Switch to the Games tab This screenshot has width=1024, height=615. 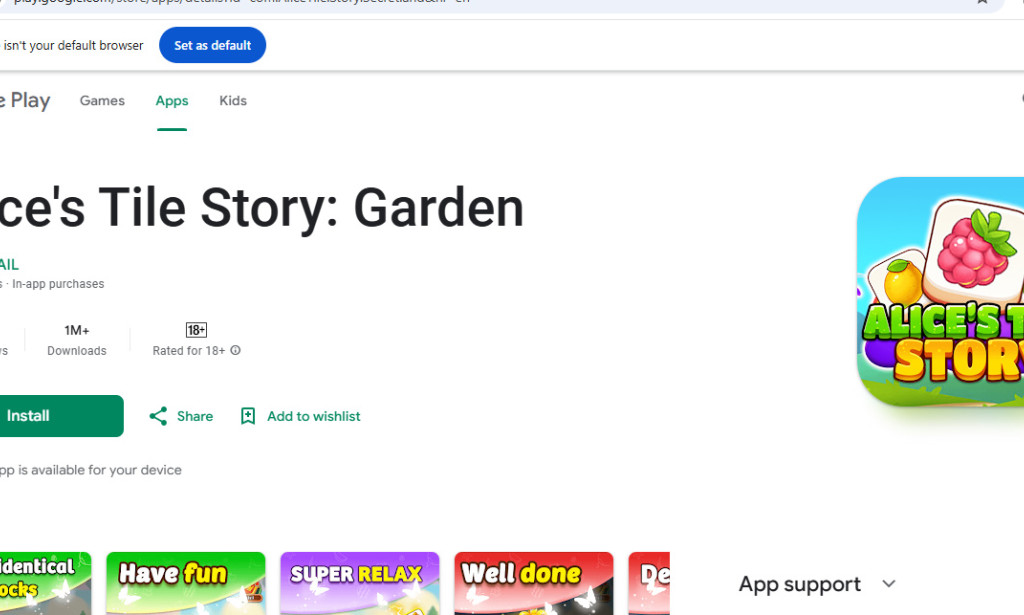pyautogui.click(x=101, y=100)
